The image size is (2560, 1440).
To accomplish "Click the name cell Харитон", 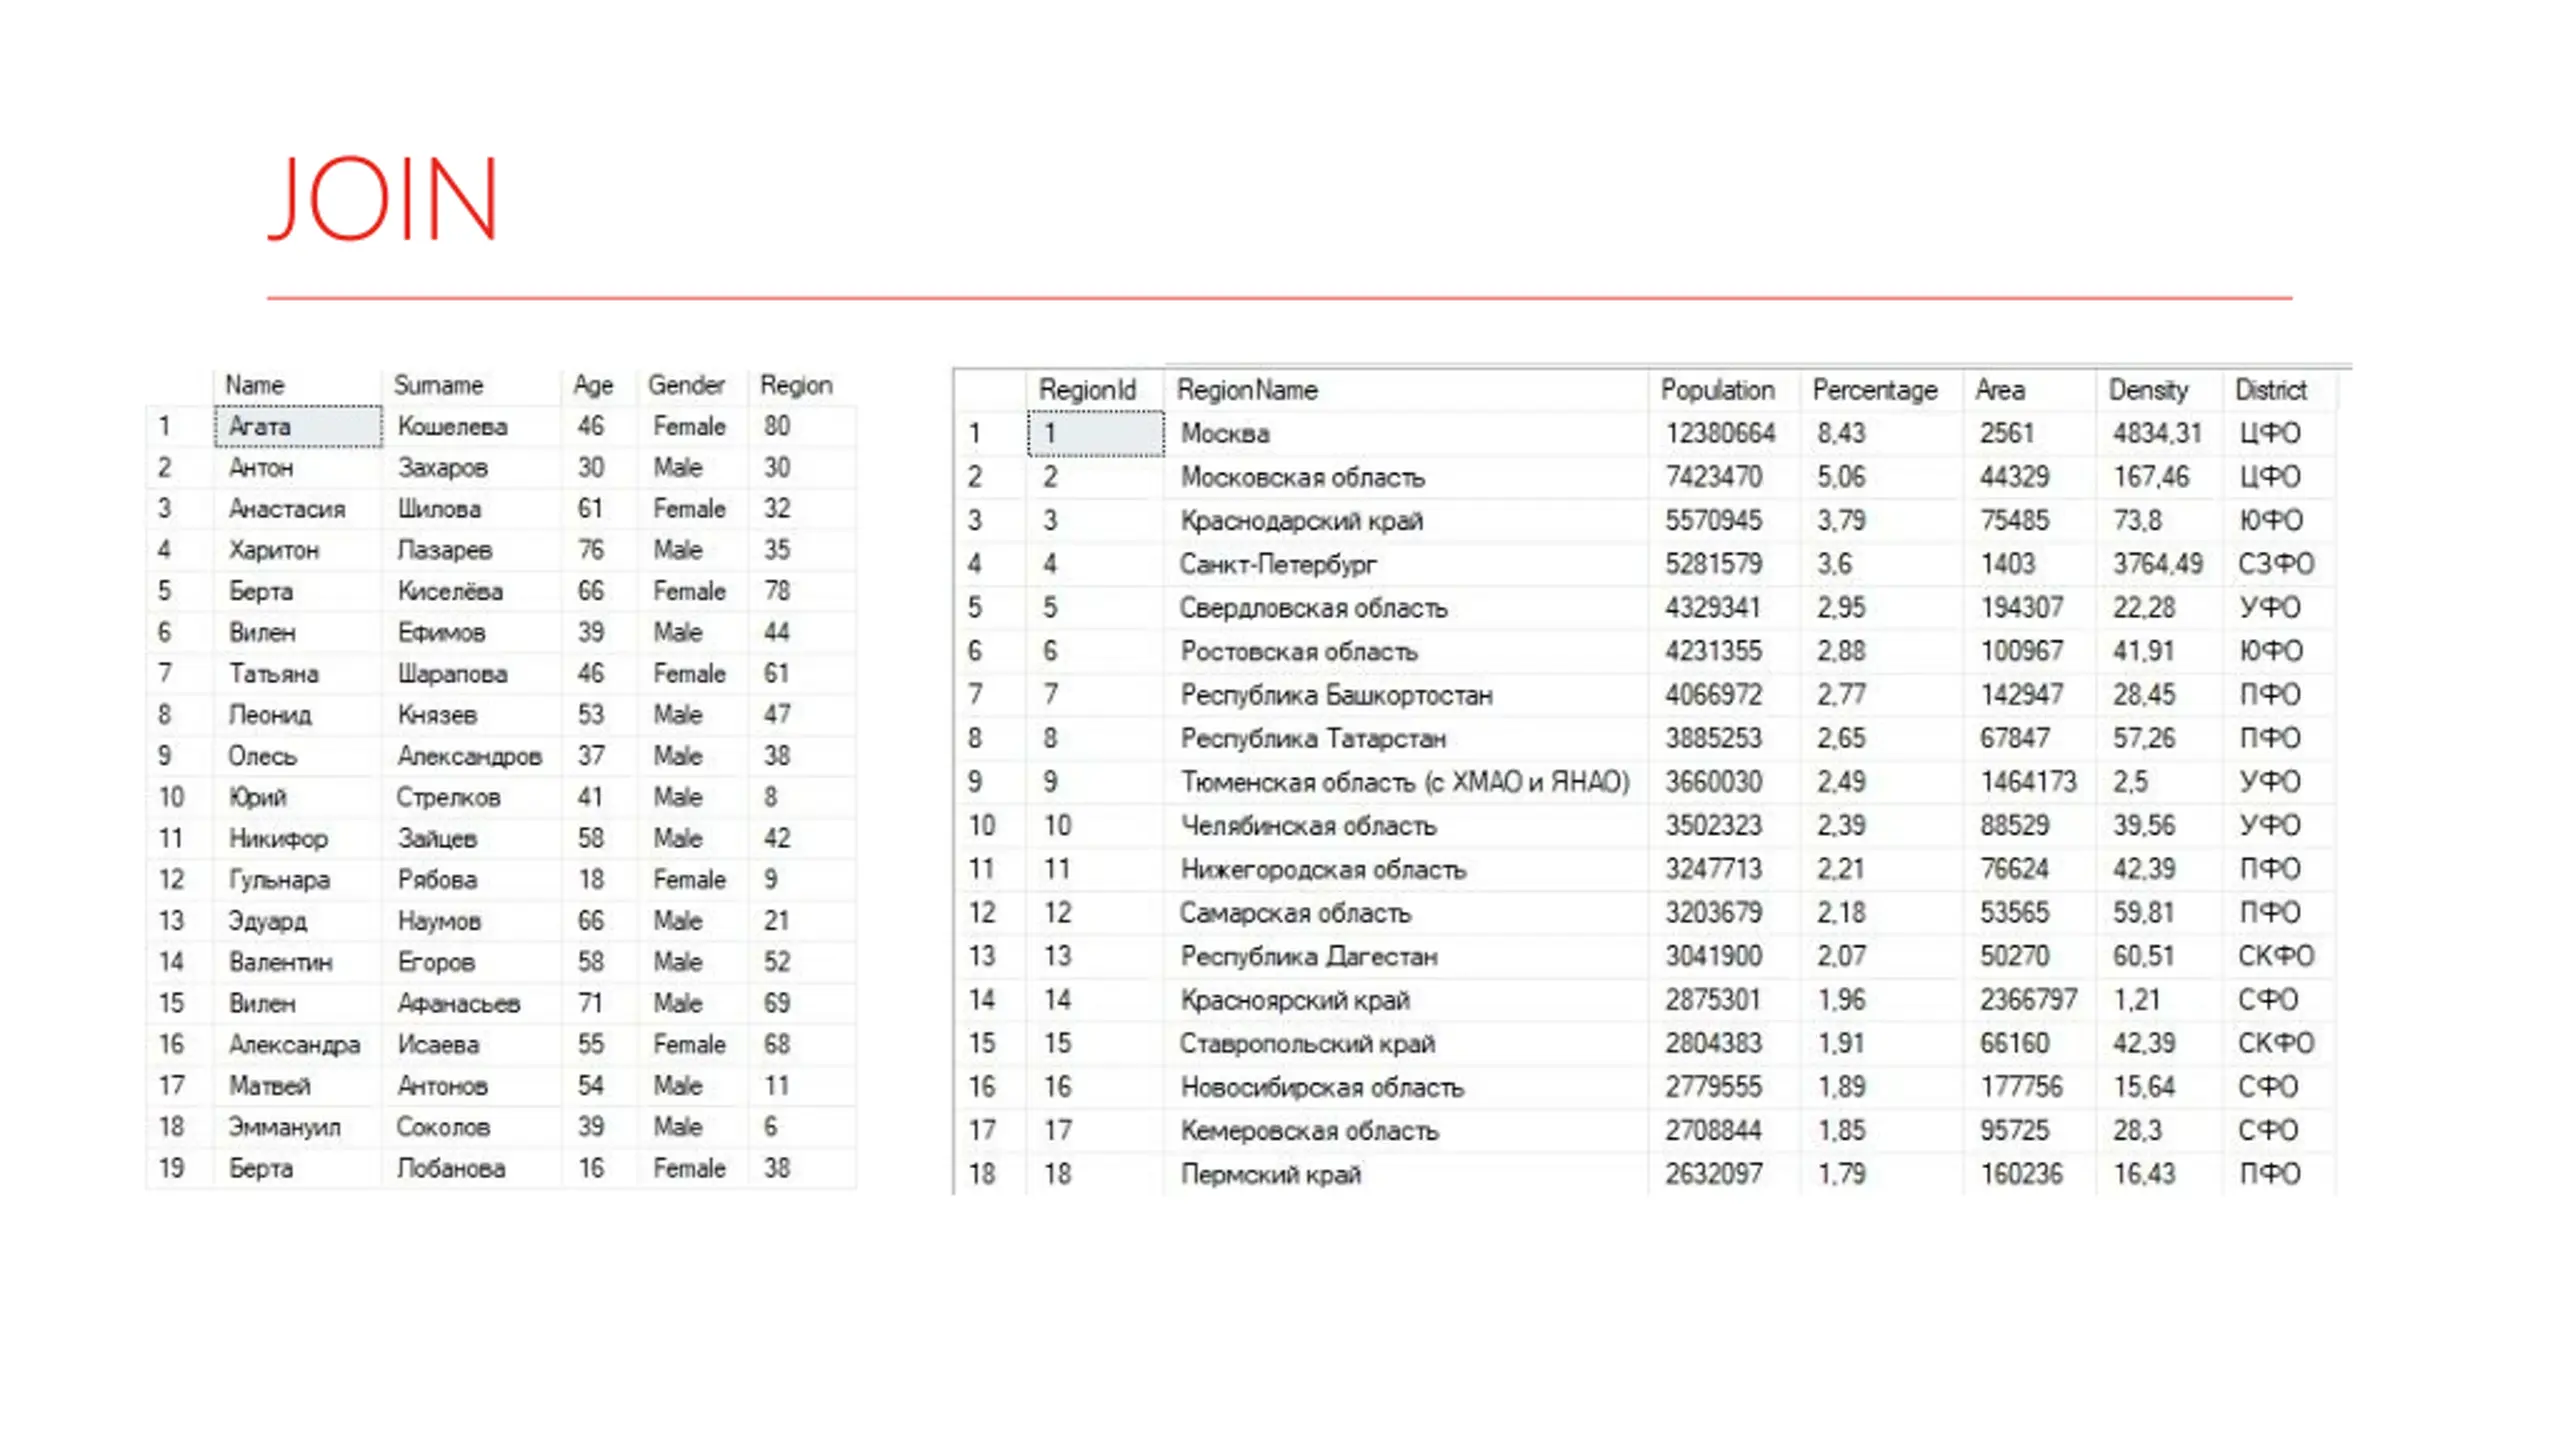I will [x=274, y=550].
